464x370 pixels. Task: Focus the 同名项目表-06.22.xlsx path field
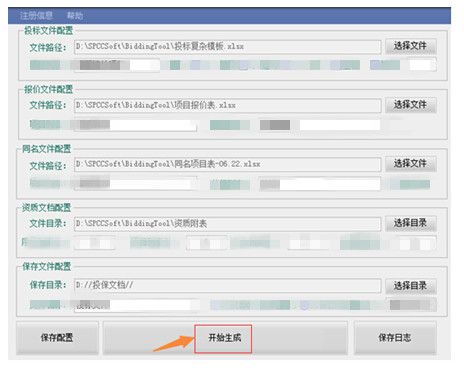[x=227, y=164]
